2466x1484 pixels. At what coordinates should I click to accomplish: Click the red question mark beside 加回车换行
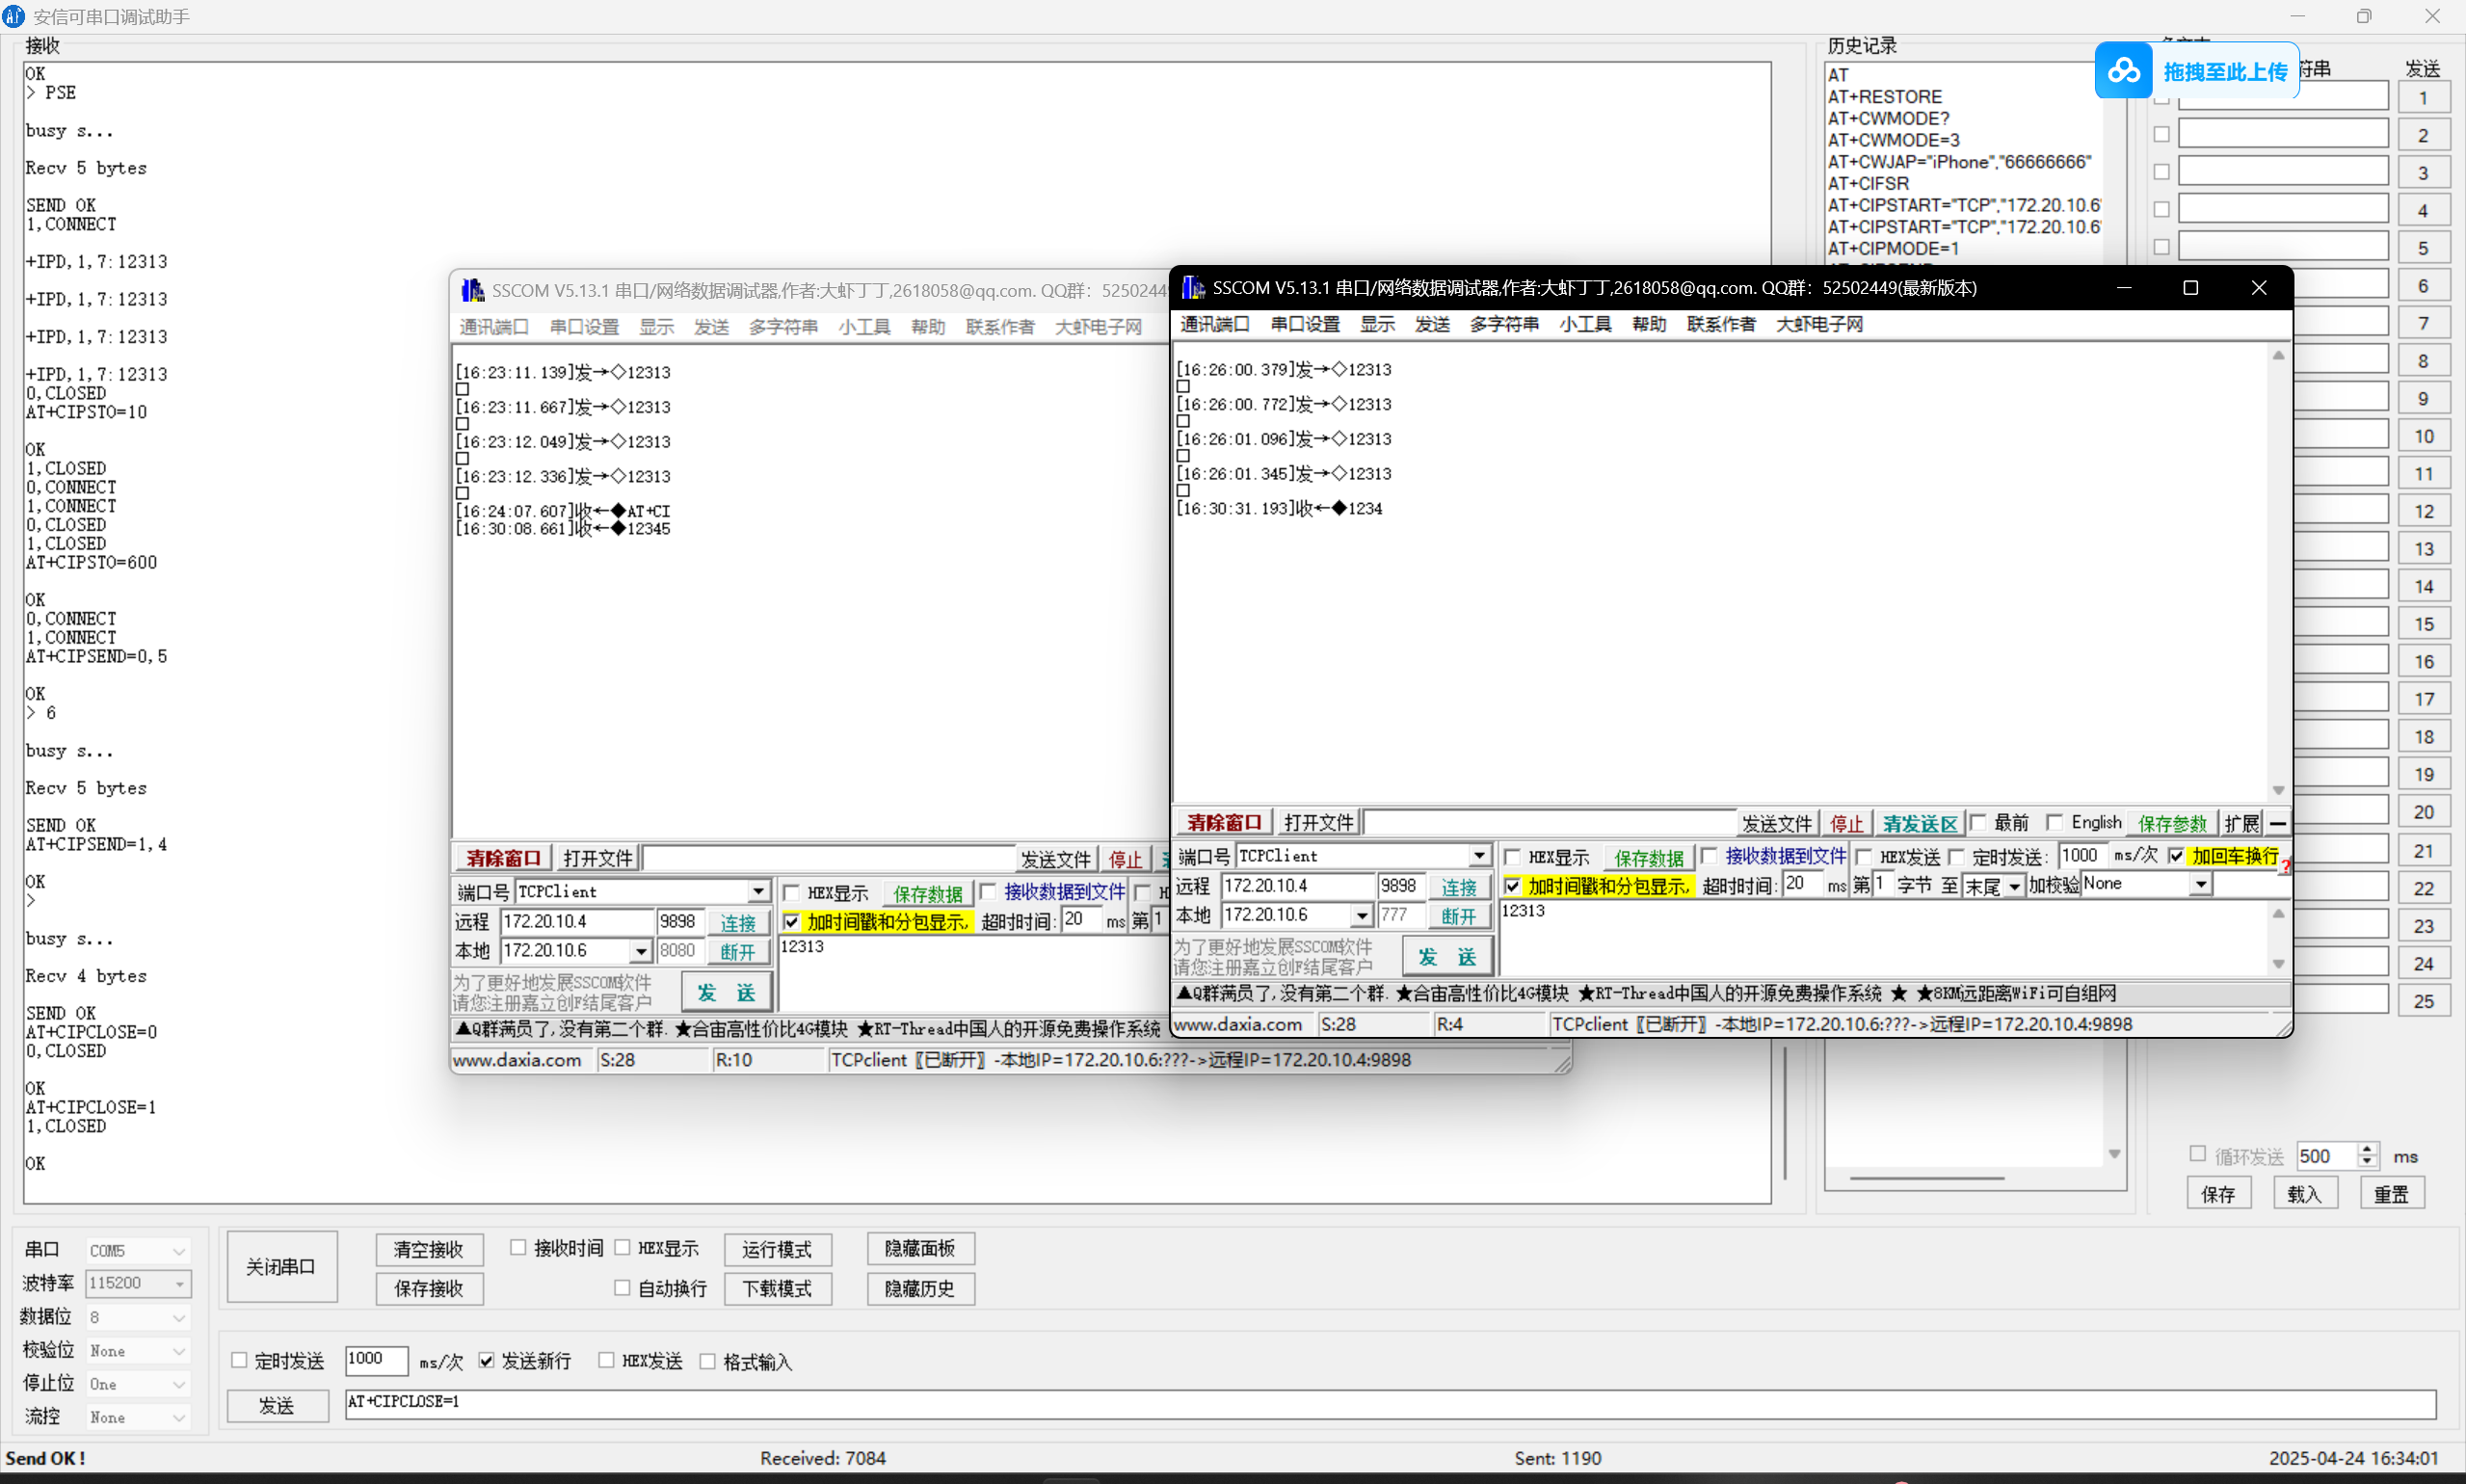pos(2286,867)
